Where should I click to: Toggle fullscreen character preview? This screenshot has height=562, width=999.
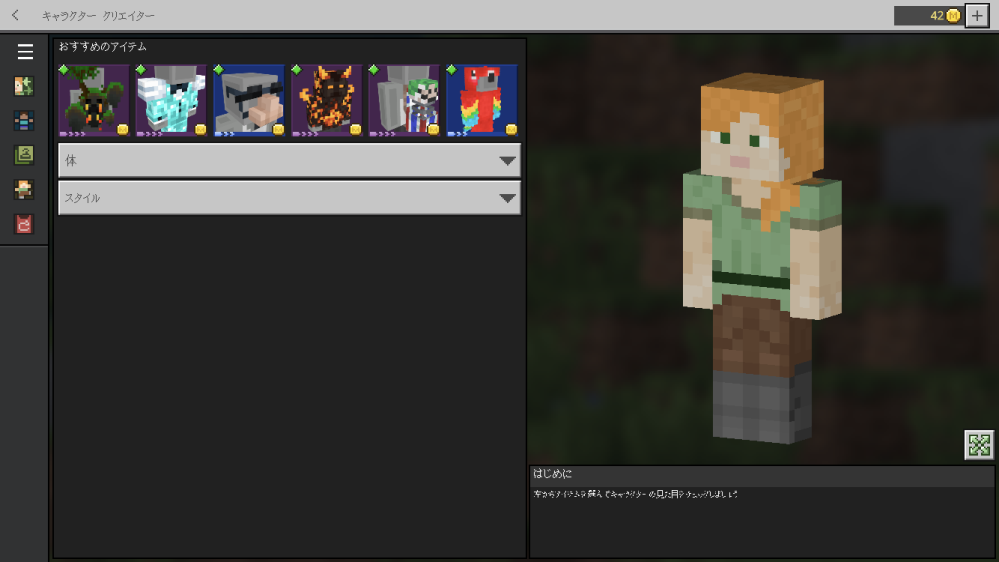point(979,445)
